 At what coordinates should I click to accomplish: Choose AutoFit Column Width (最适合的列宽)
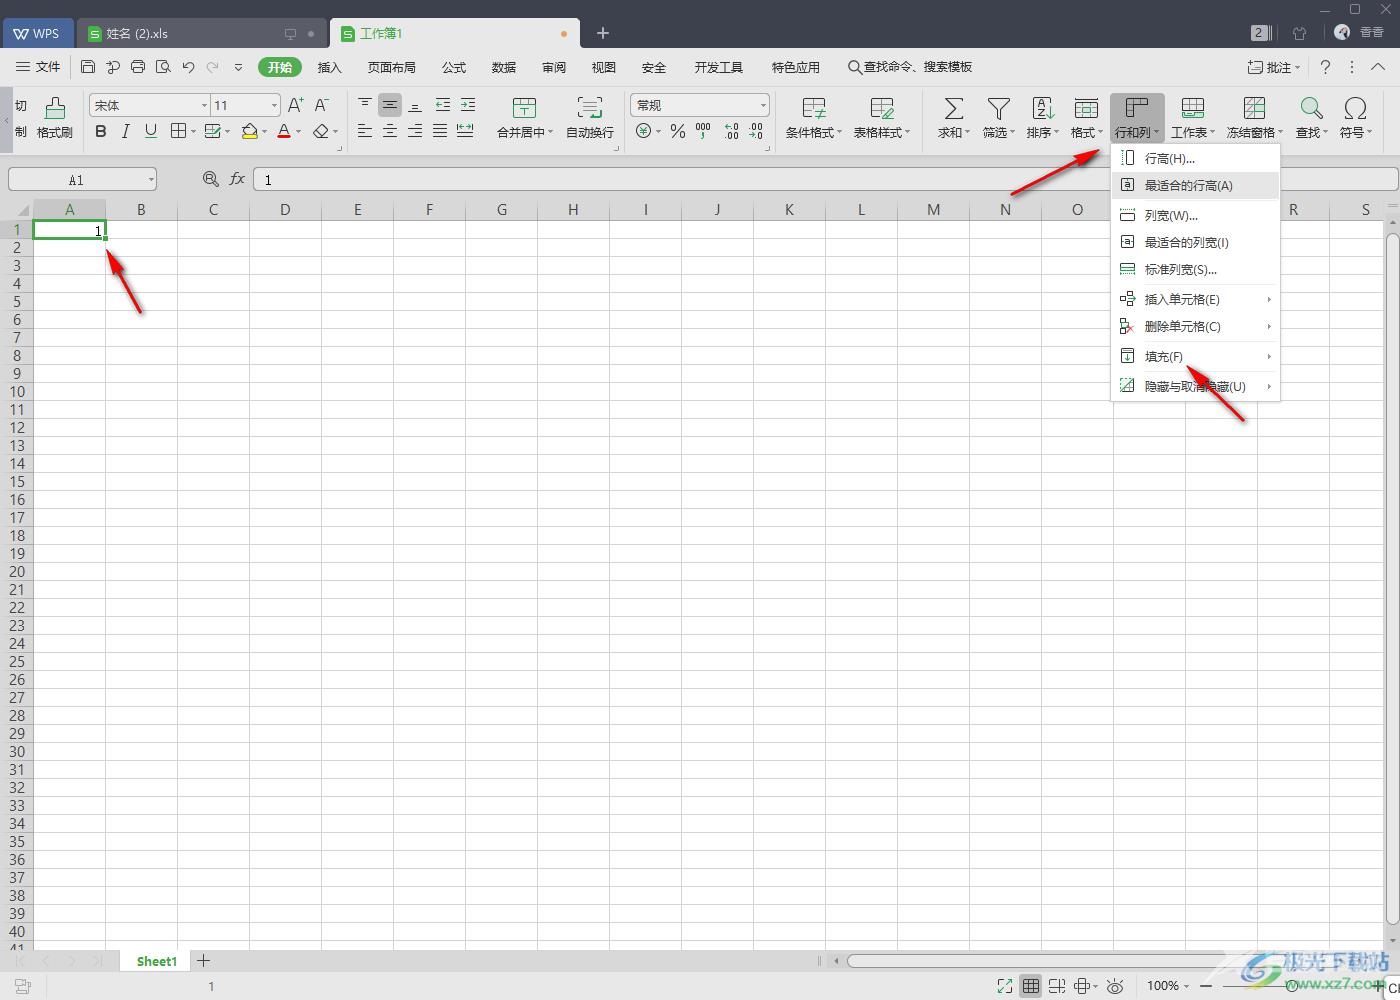pos(1196,242)
